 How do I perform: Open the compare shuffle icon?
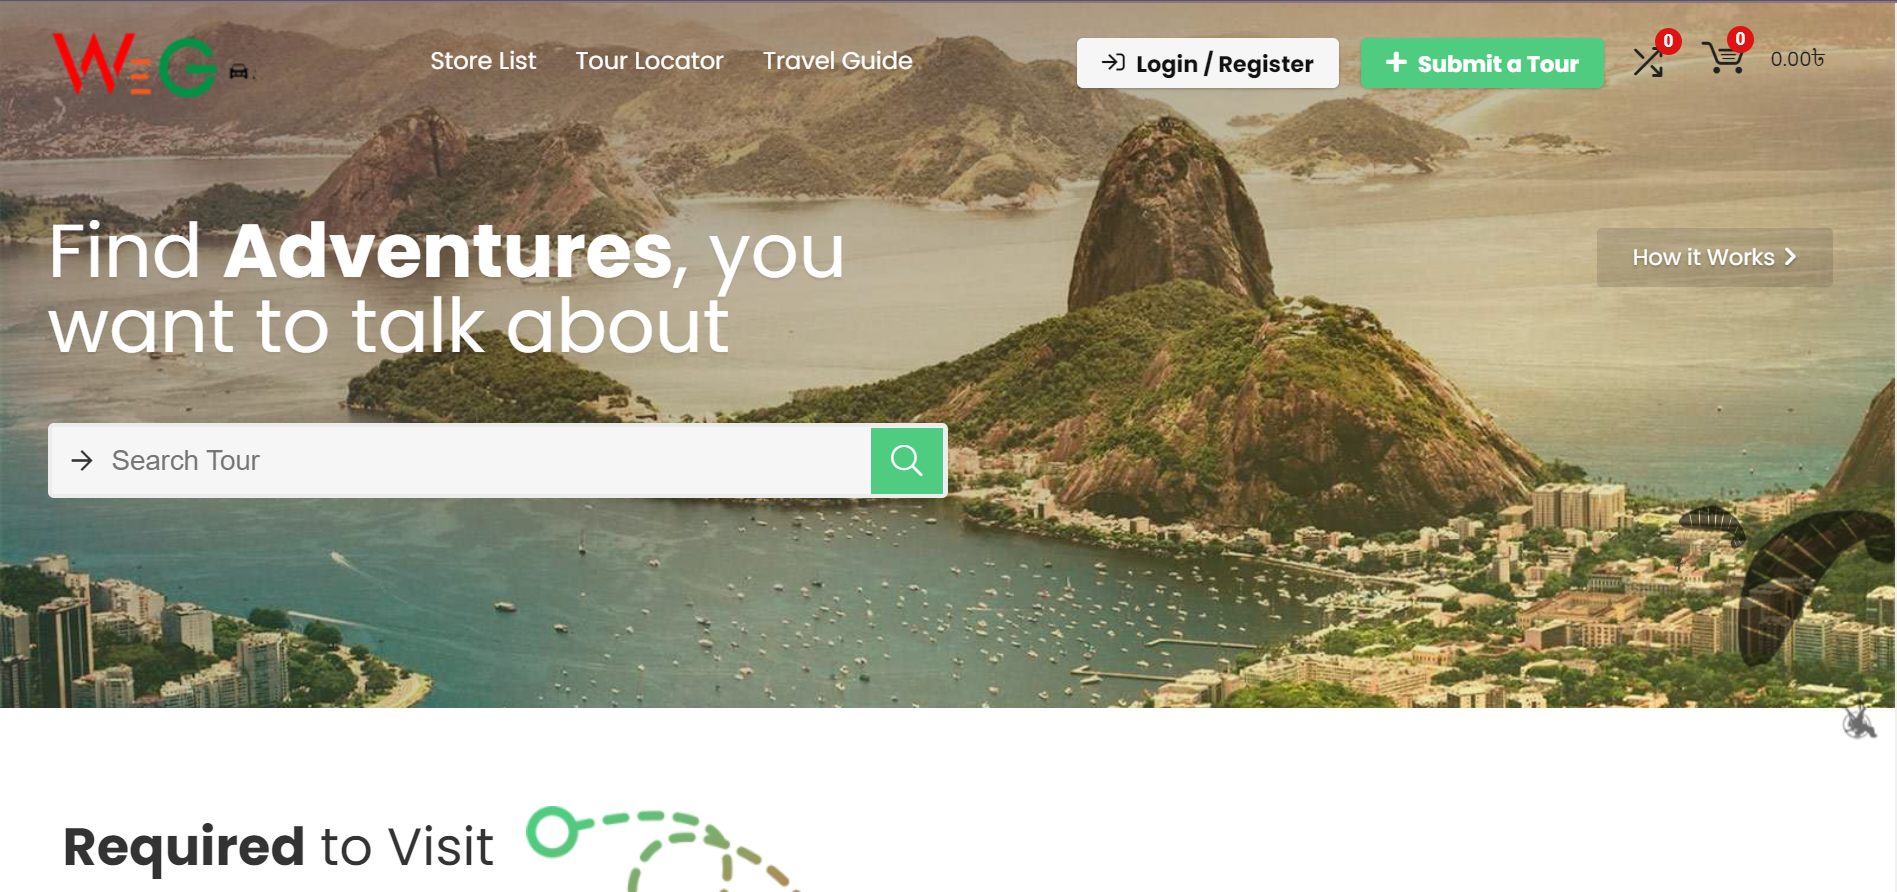[x=1648, y=62]
